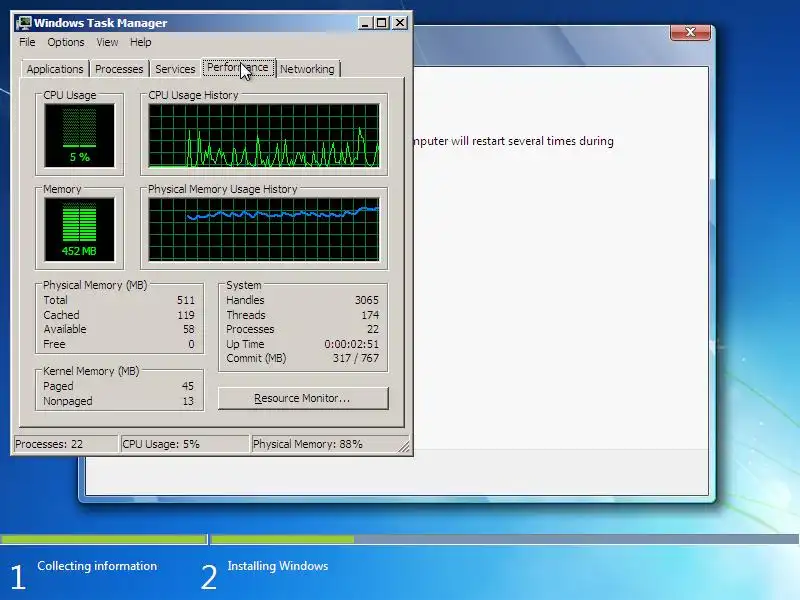Screen dimensions: 800x600
Task: Click the Nonpaged value 13
Action: 188,401
